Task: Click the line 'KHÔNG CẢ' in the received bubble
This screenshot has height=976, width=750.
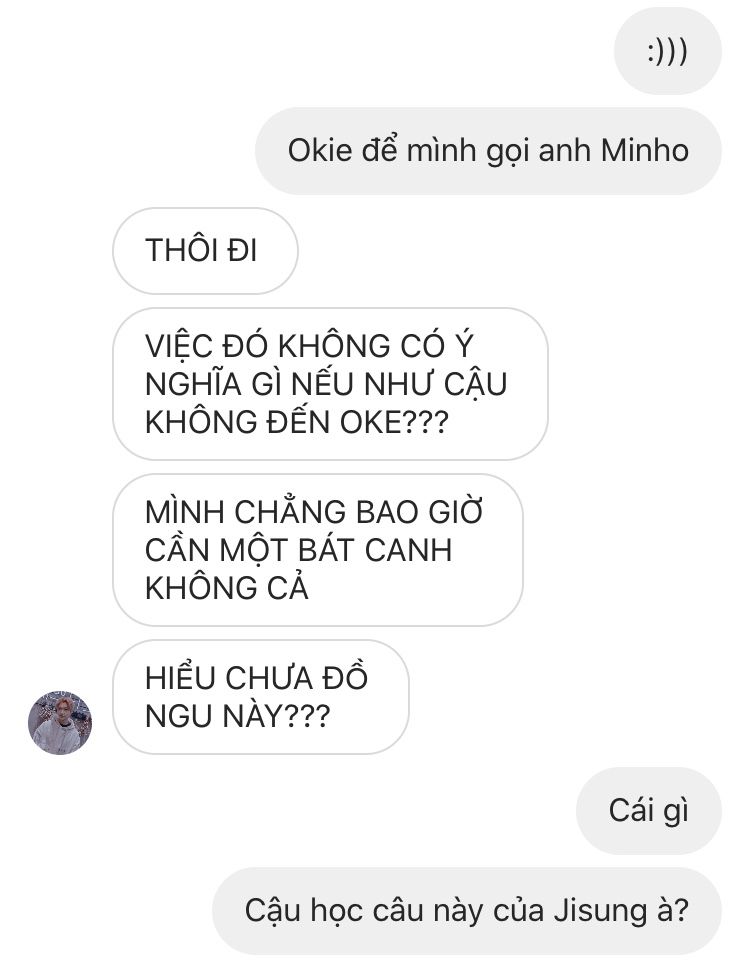Action: point(227,588)
